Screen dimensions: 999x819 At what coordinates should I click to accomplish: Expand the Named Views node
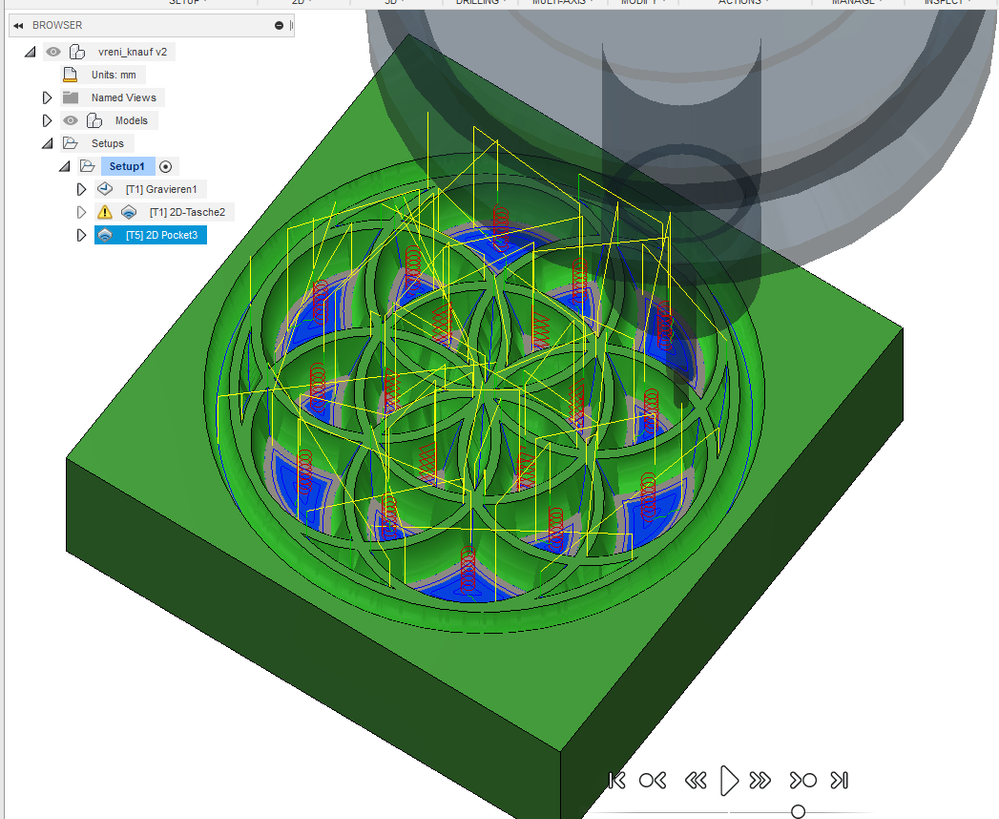coord(47,98)
